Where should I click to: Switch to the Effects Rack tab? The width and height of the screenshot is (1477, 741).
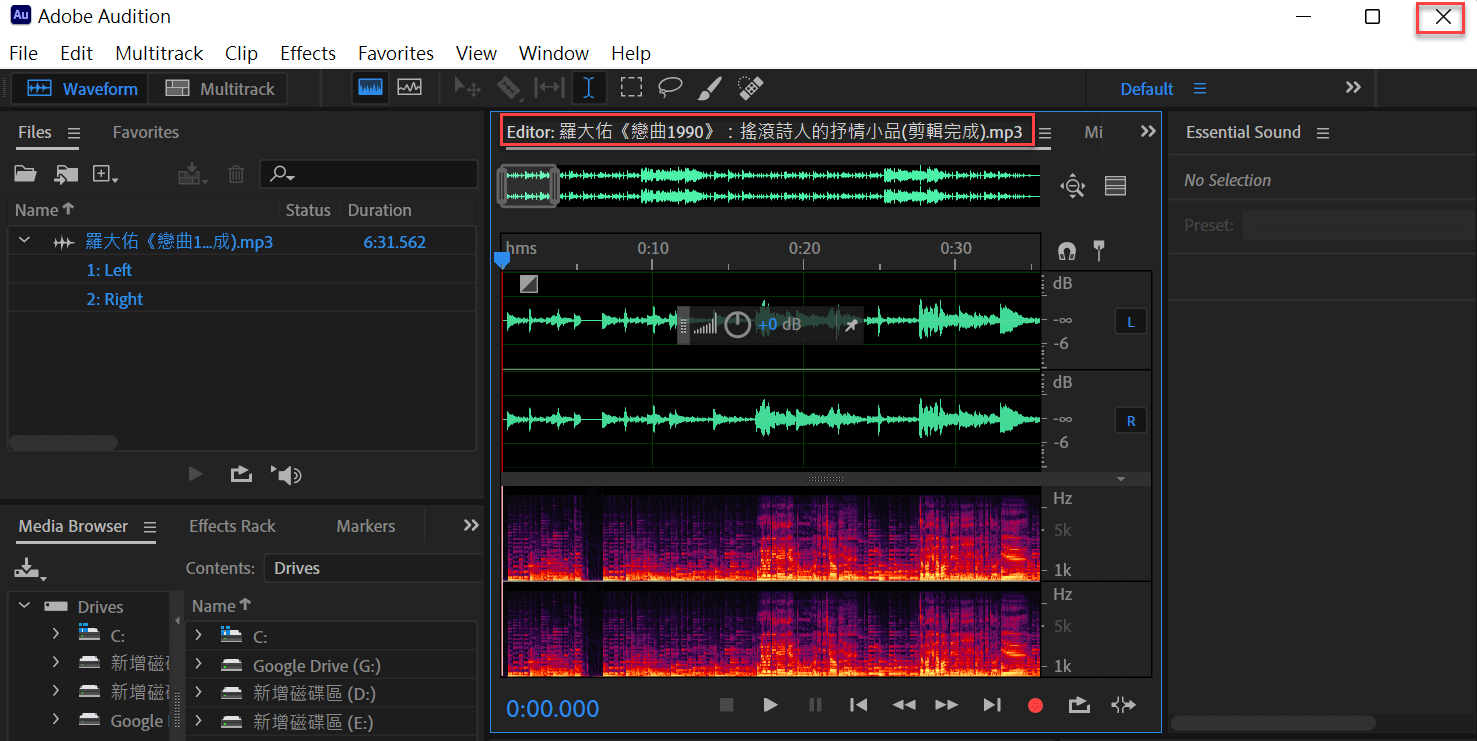[x=232, y=526]
